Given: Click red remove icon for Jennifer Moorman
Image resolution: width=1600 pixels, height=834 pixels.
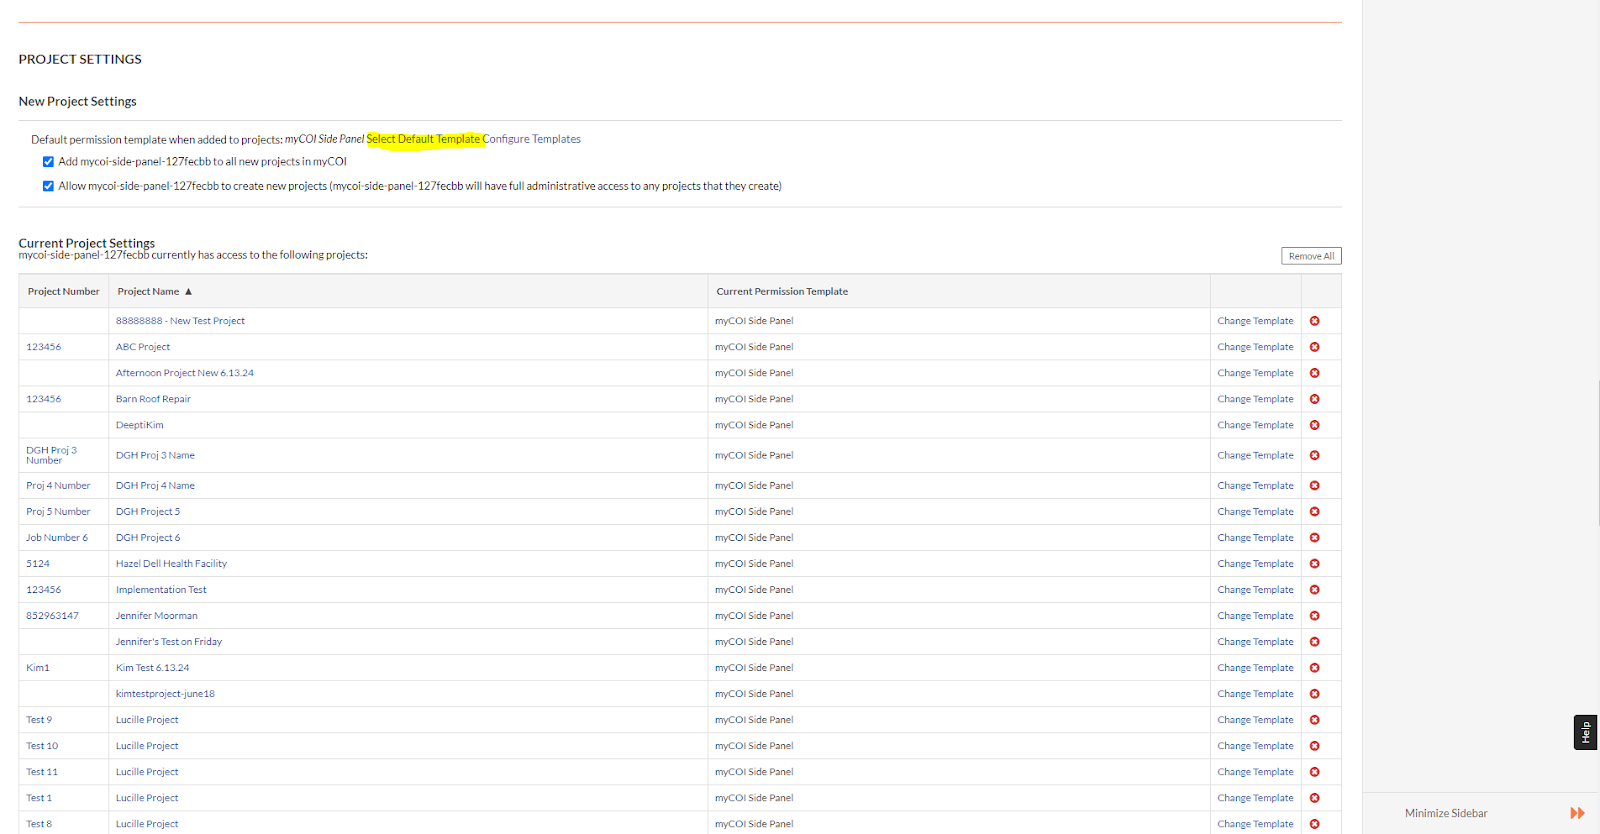Looking at the screenshot, I should click(1314, 616).
